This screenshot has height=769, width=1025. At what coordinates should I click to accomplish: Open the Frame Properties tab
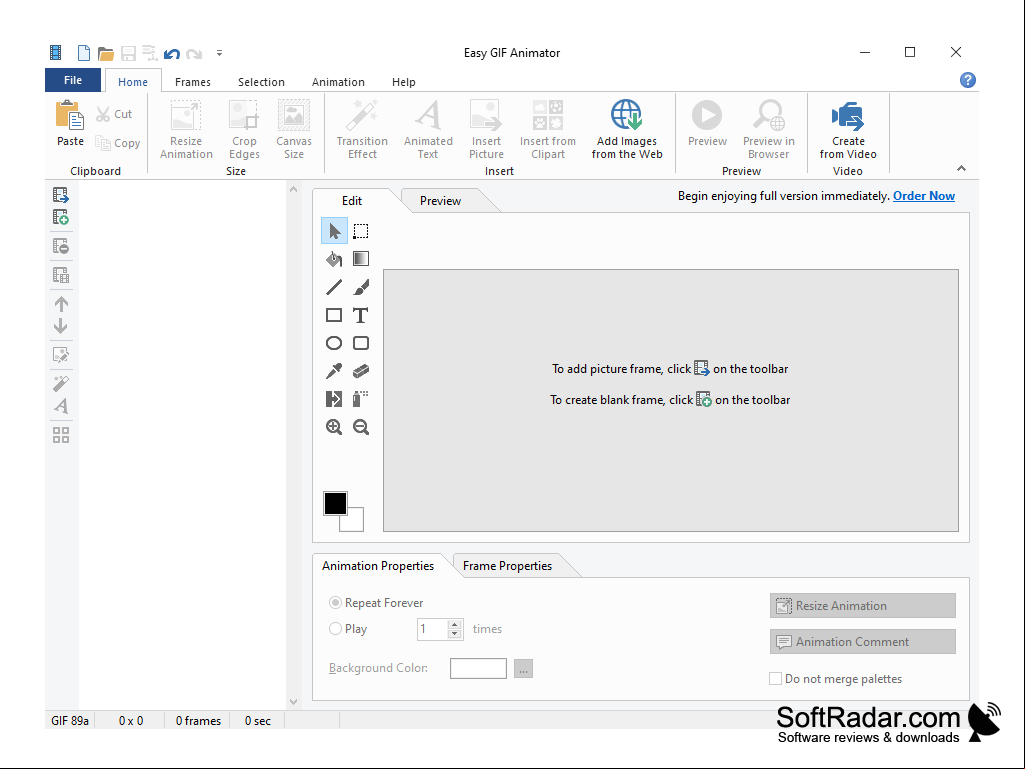(x=507, y=566)
